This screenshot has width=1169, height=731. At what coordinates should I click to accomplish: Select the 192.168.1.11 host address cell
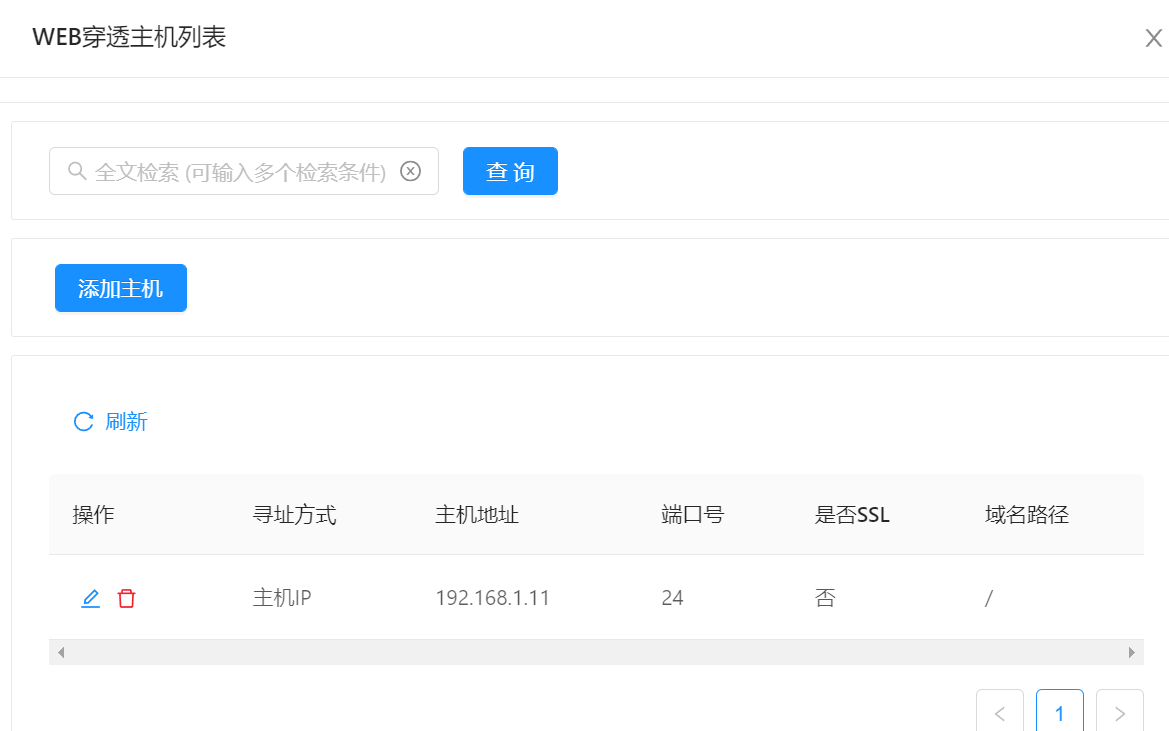[493, 599]
